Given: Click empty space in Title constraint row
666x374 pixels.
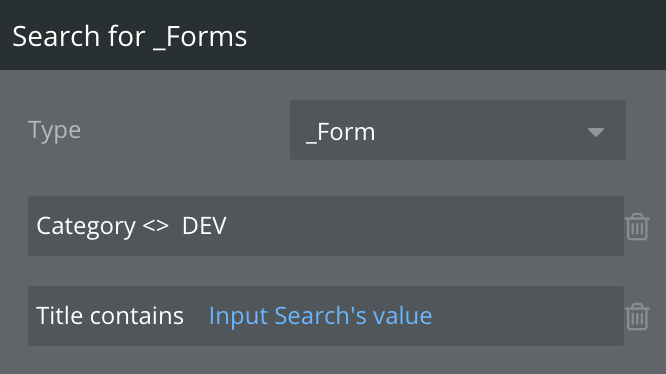Looking at the screenshot, I should (527, 316).
